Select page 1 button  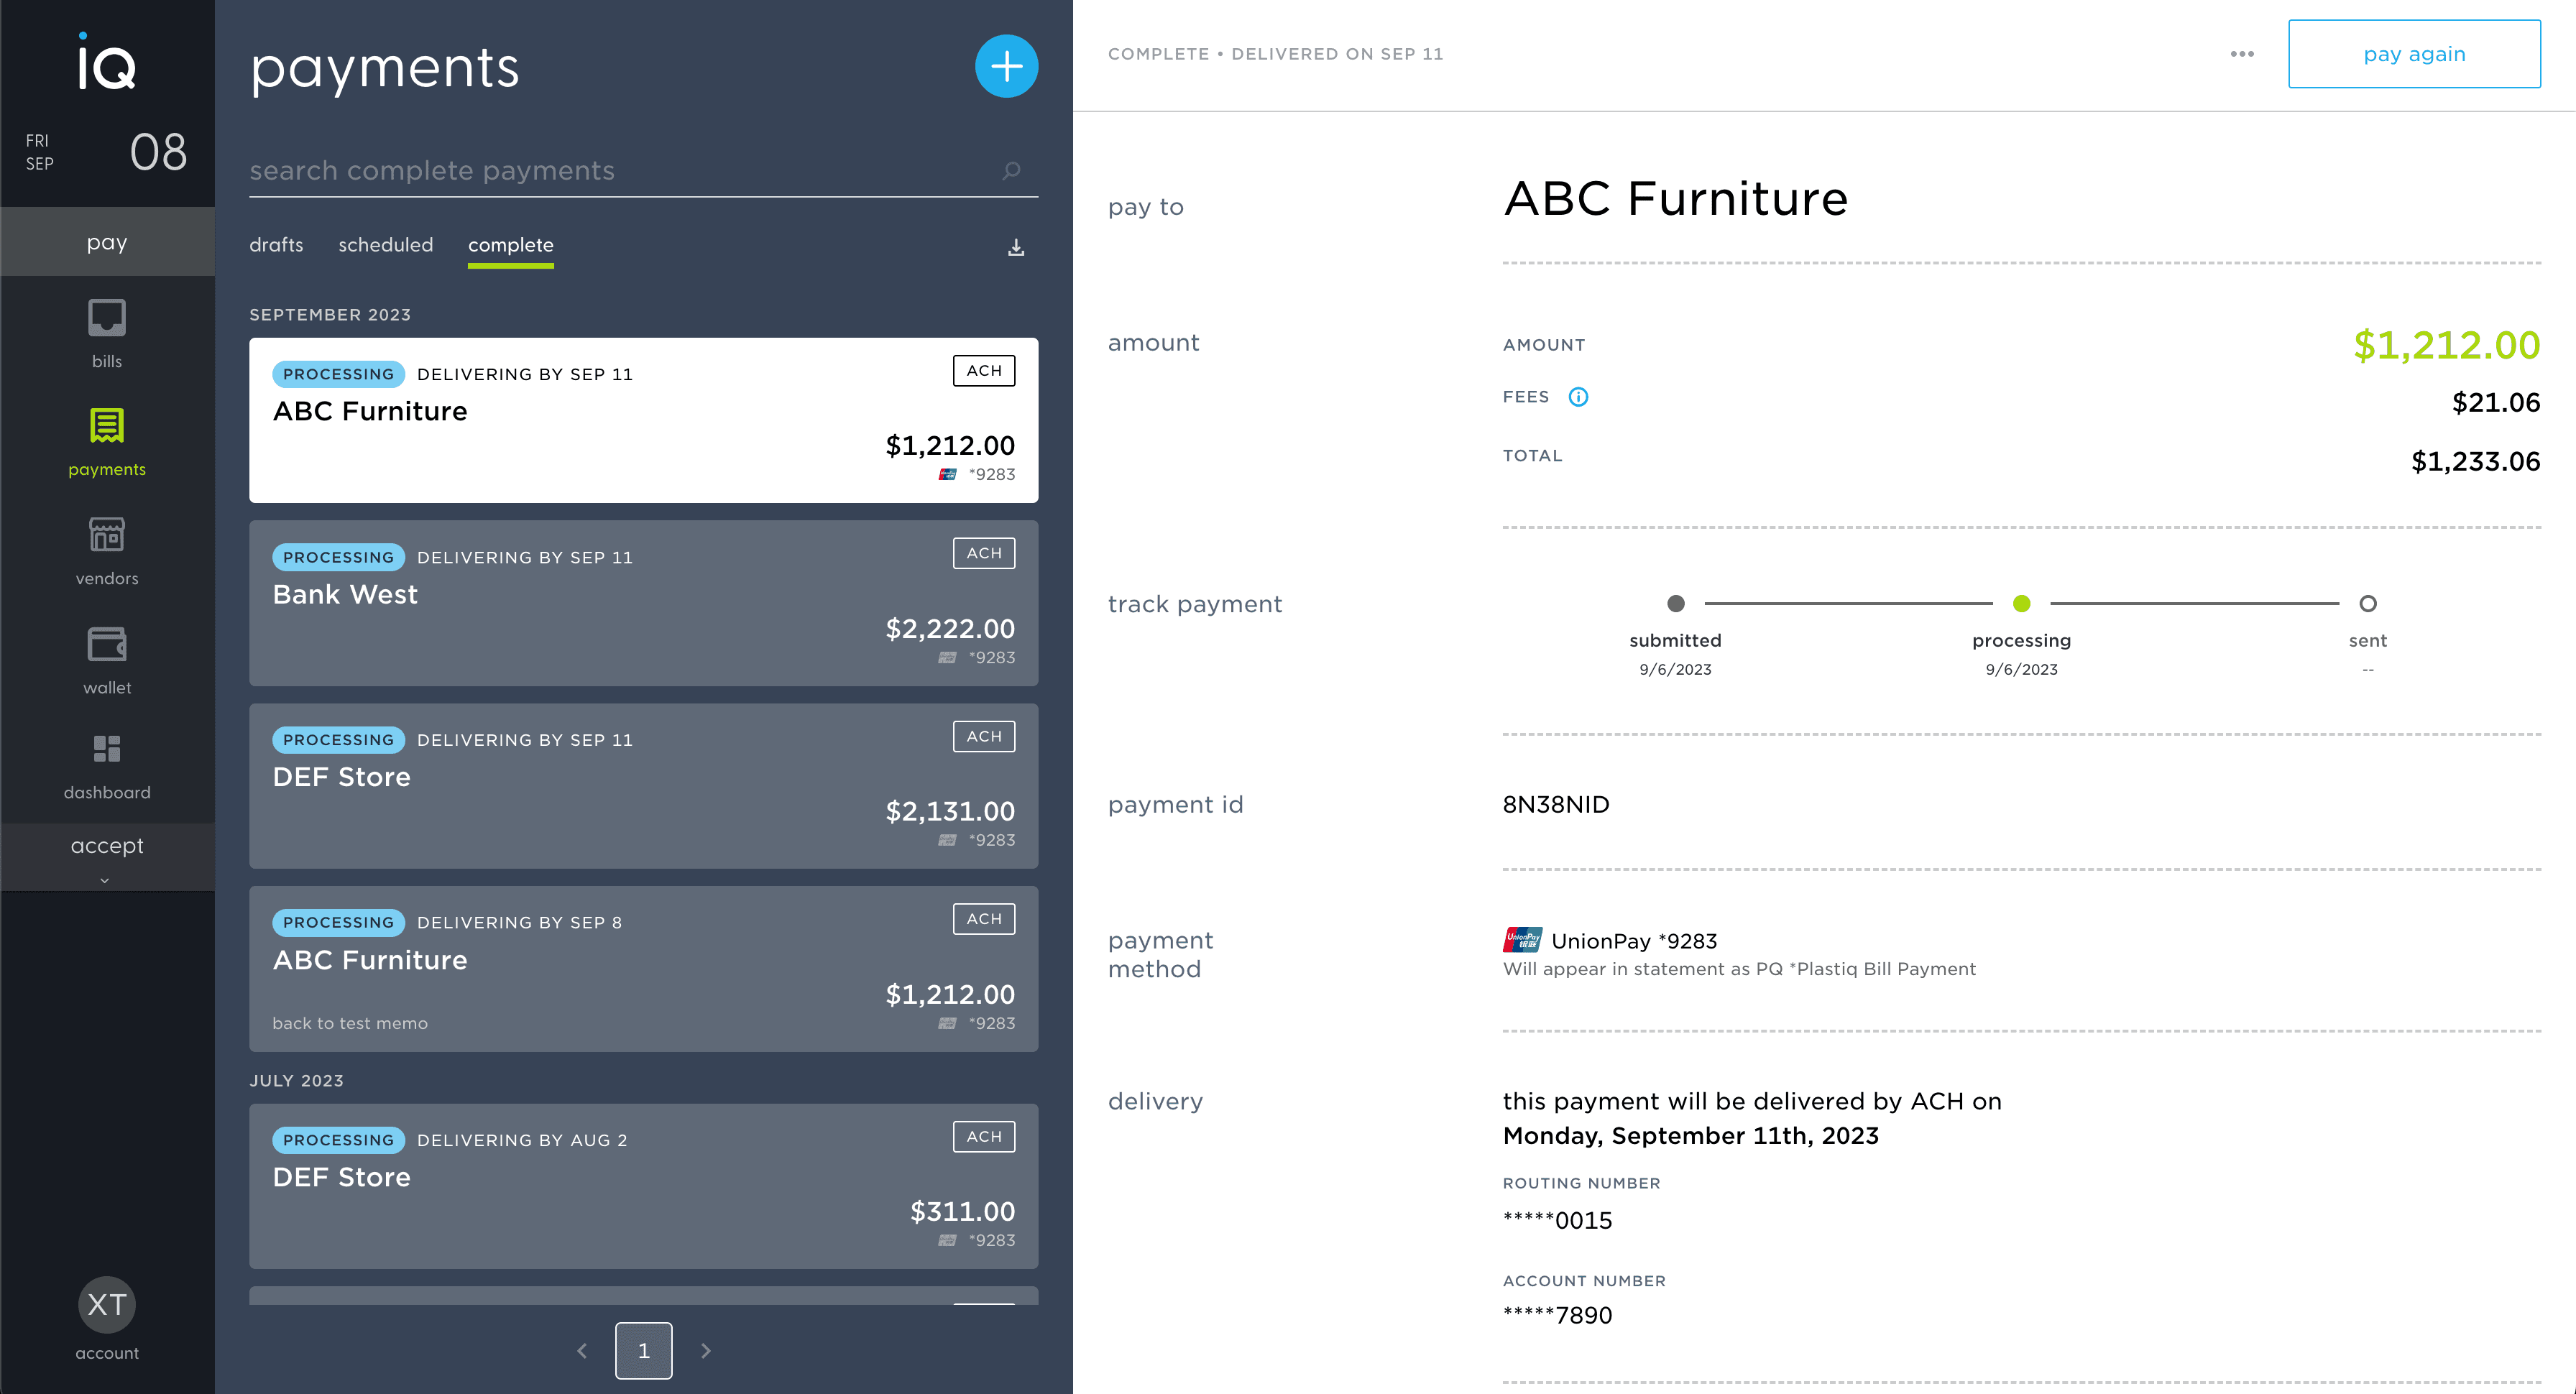644,1351
